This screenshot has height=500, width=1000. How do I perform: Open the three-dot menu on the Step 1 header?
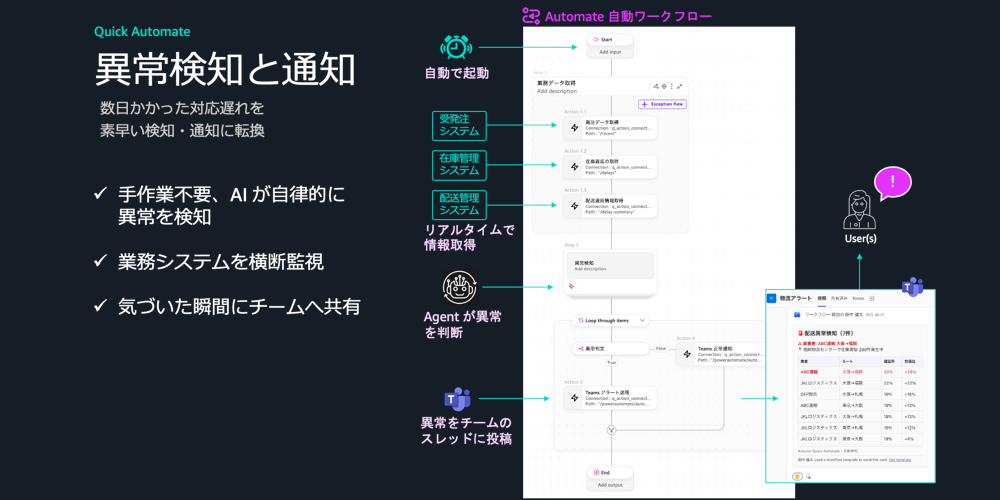point(672,86)
